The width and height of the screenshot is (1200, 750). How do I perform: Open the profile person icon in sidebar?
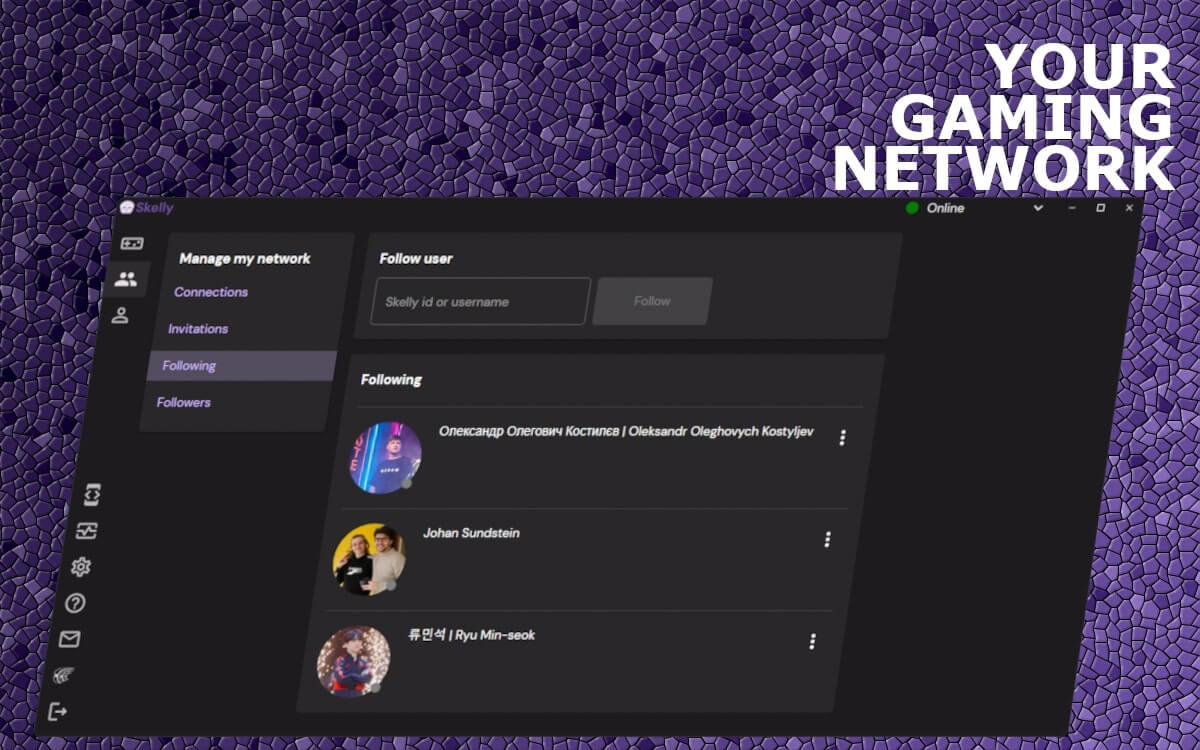(x=120, y=316)
